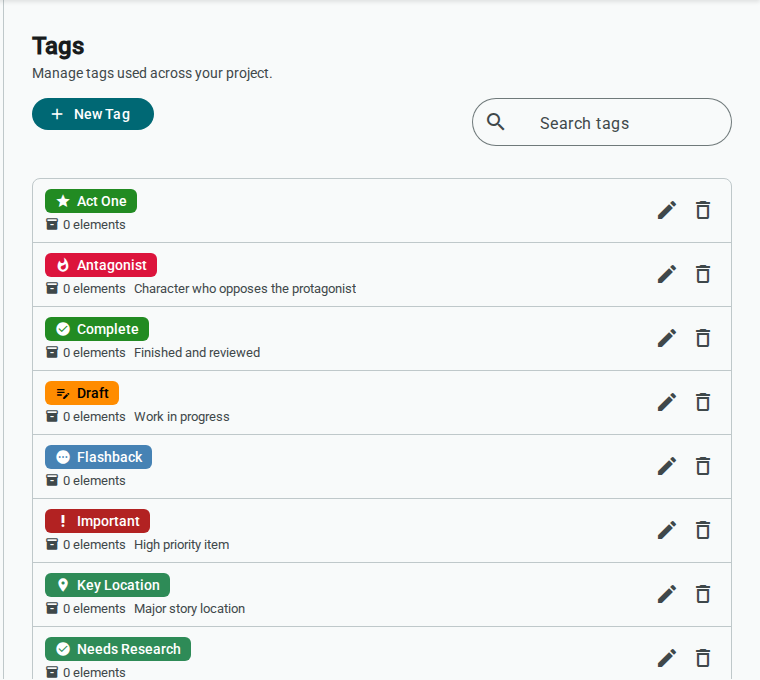Click 'High priority item' description

[x=181, y=545]
